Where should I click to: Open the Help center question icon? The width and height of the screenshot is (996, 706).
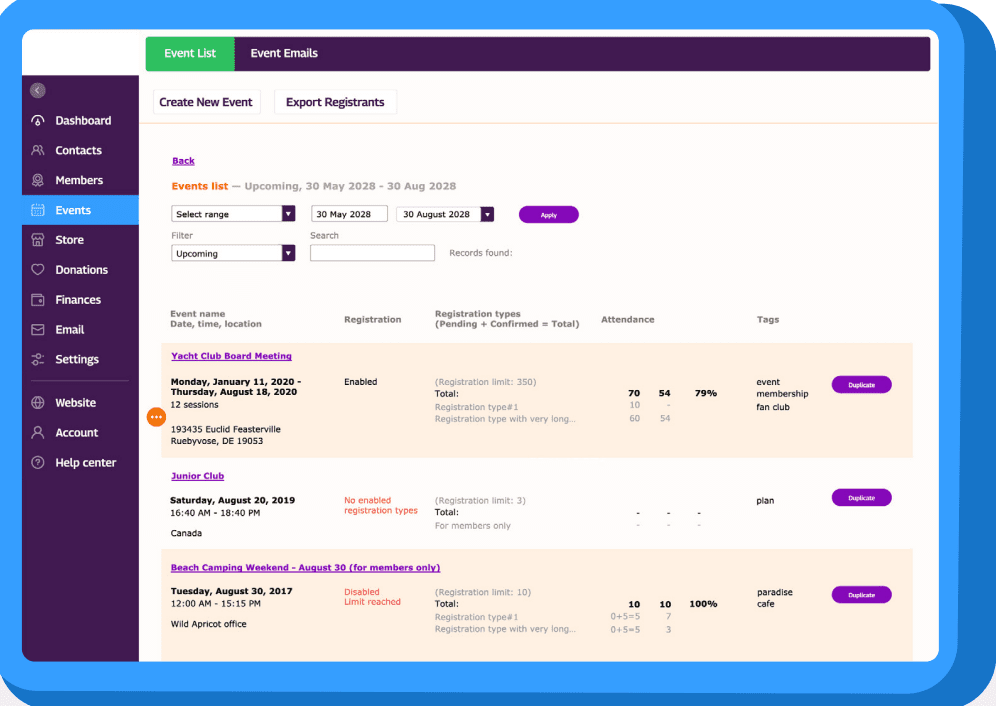coord(38,463)
